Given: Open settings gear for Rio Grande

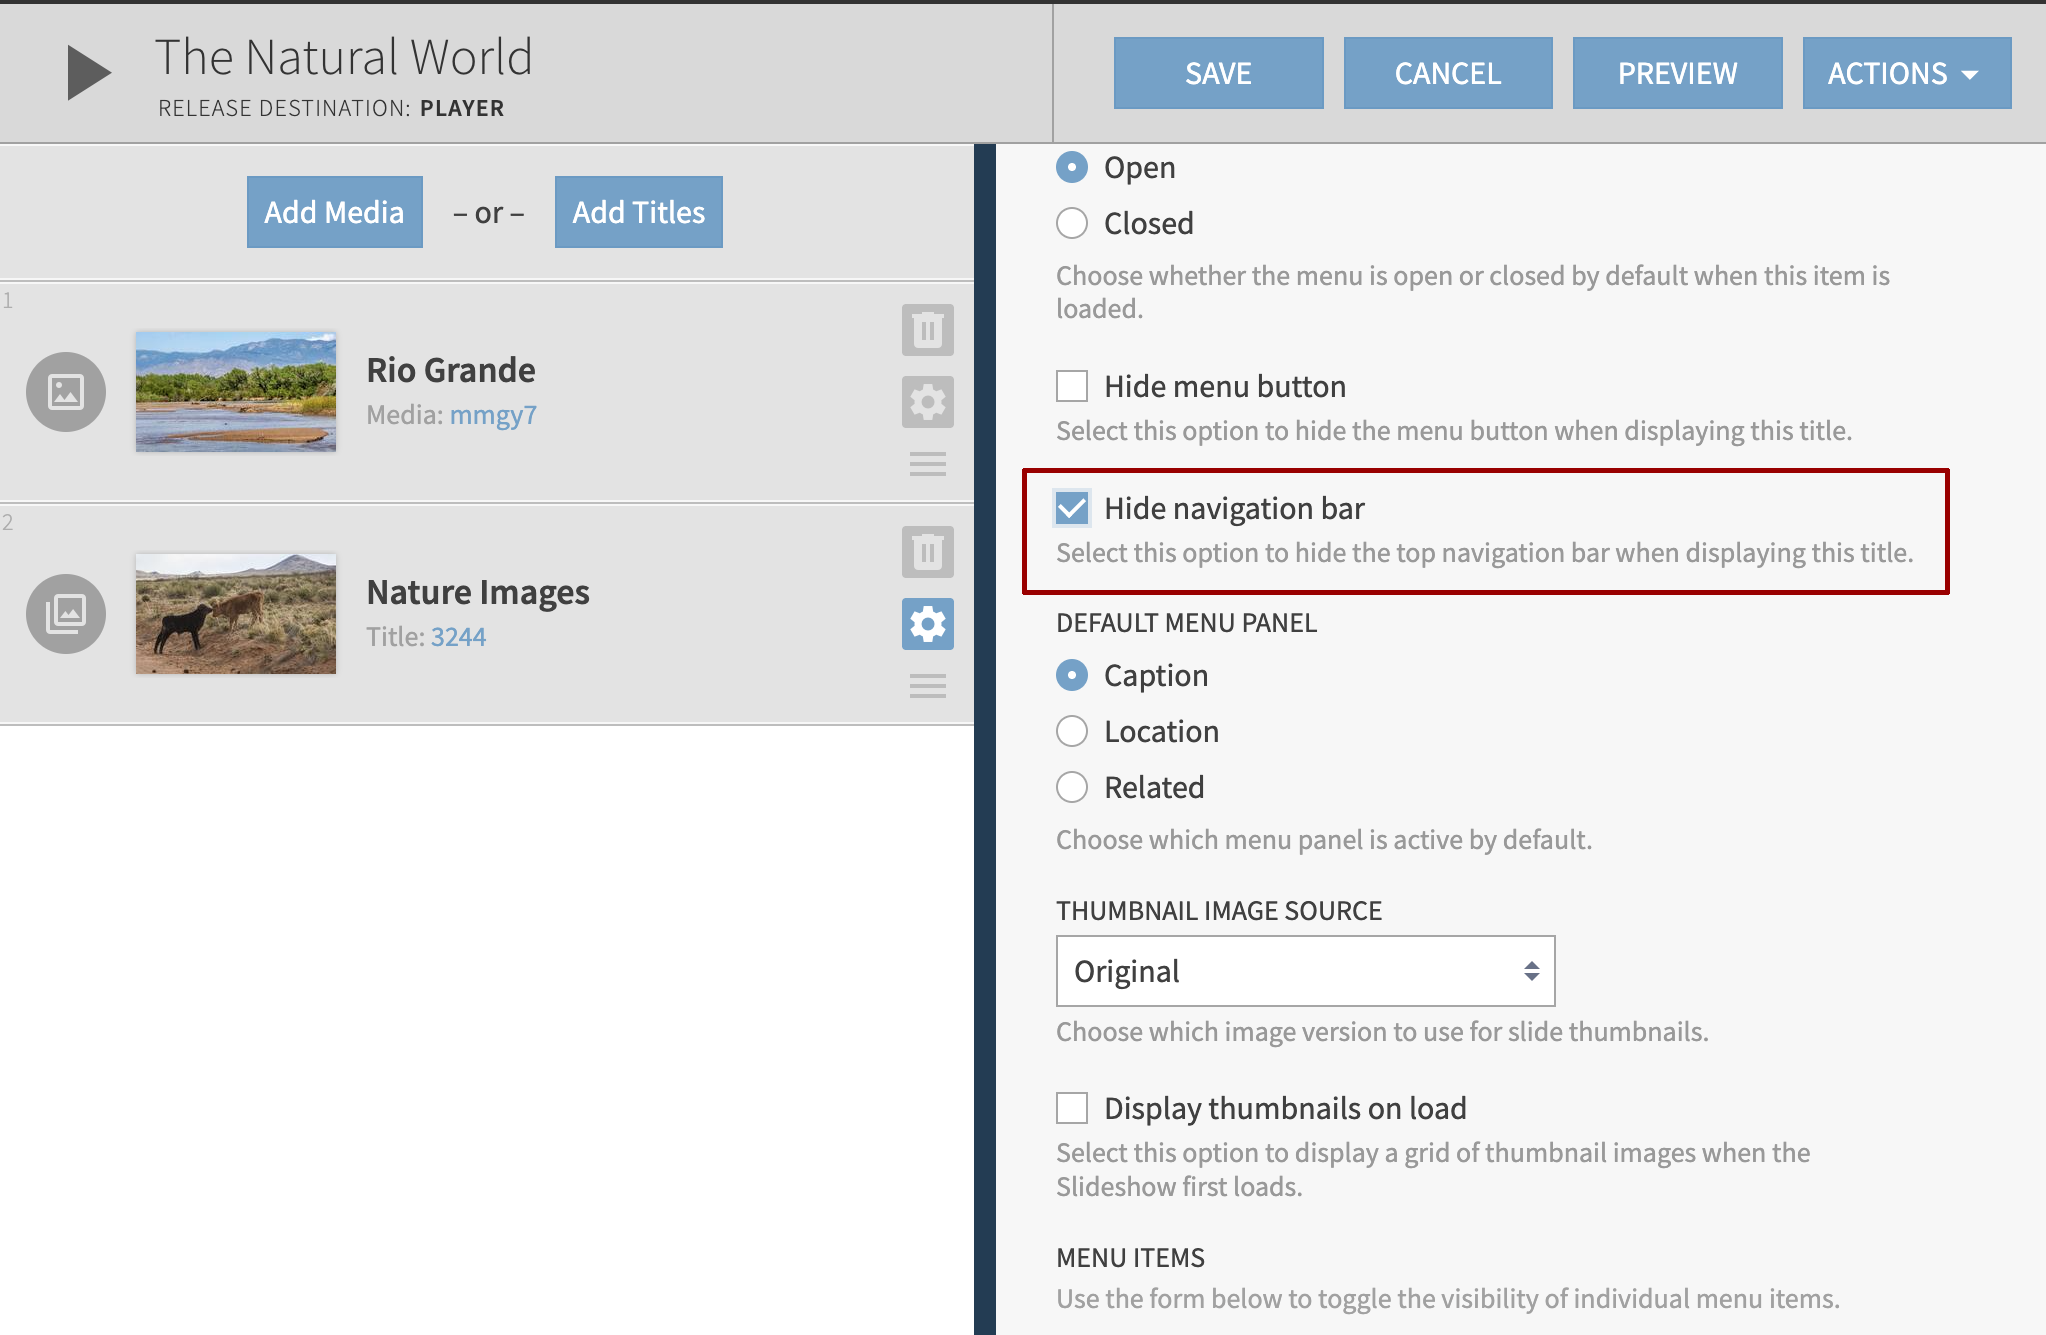Looking at the screenshot, I should [x=927, y=402].
